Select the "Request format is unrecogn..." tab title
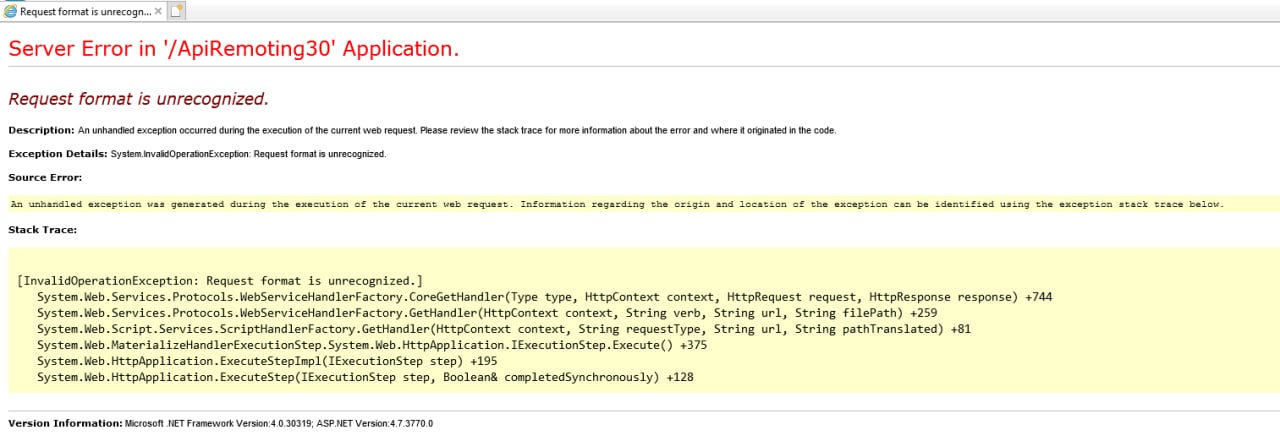The image size is (1280, 441). [x=85, y=11]
